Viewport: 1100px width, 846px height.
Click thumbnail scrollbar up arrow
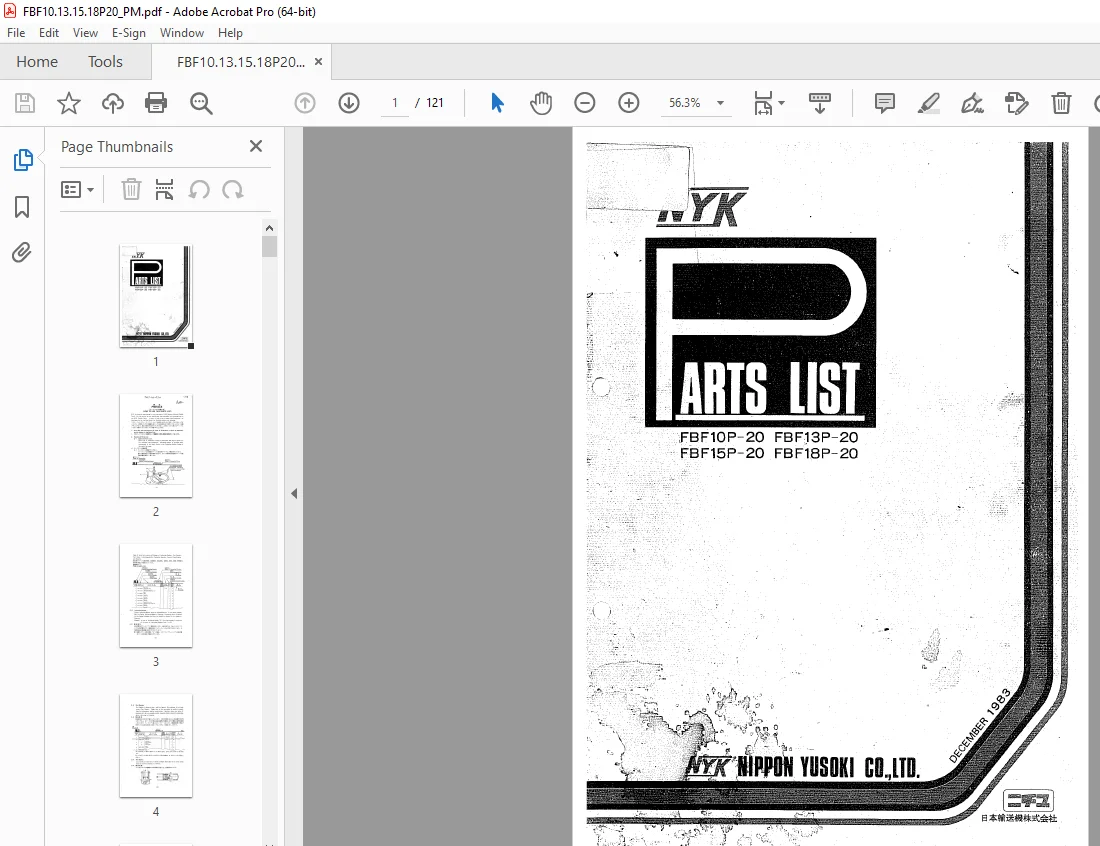(x=269, y=228)
